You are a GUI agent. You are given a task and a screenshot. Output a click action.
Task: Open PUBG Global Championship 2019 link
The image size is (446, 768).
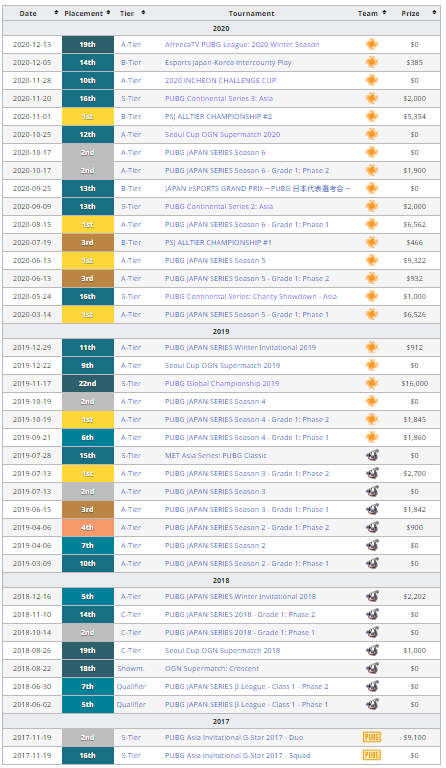[x=222, y=384]
